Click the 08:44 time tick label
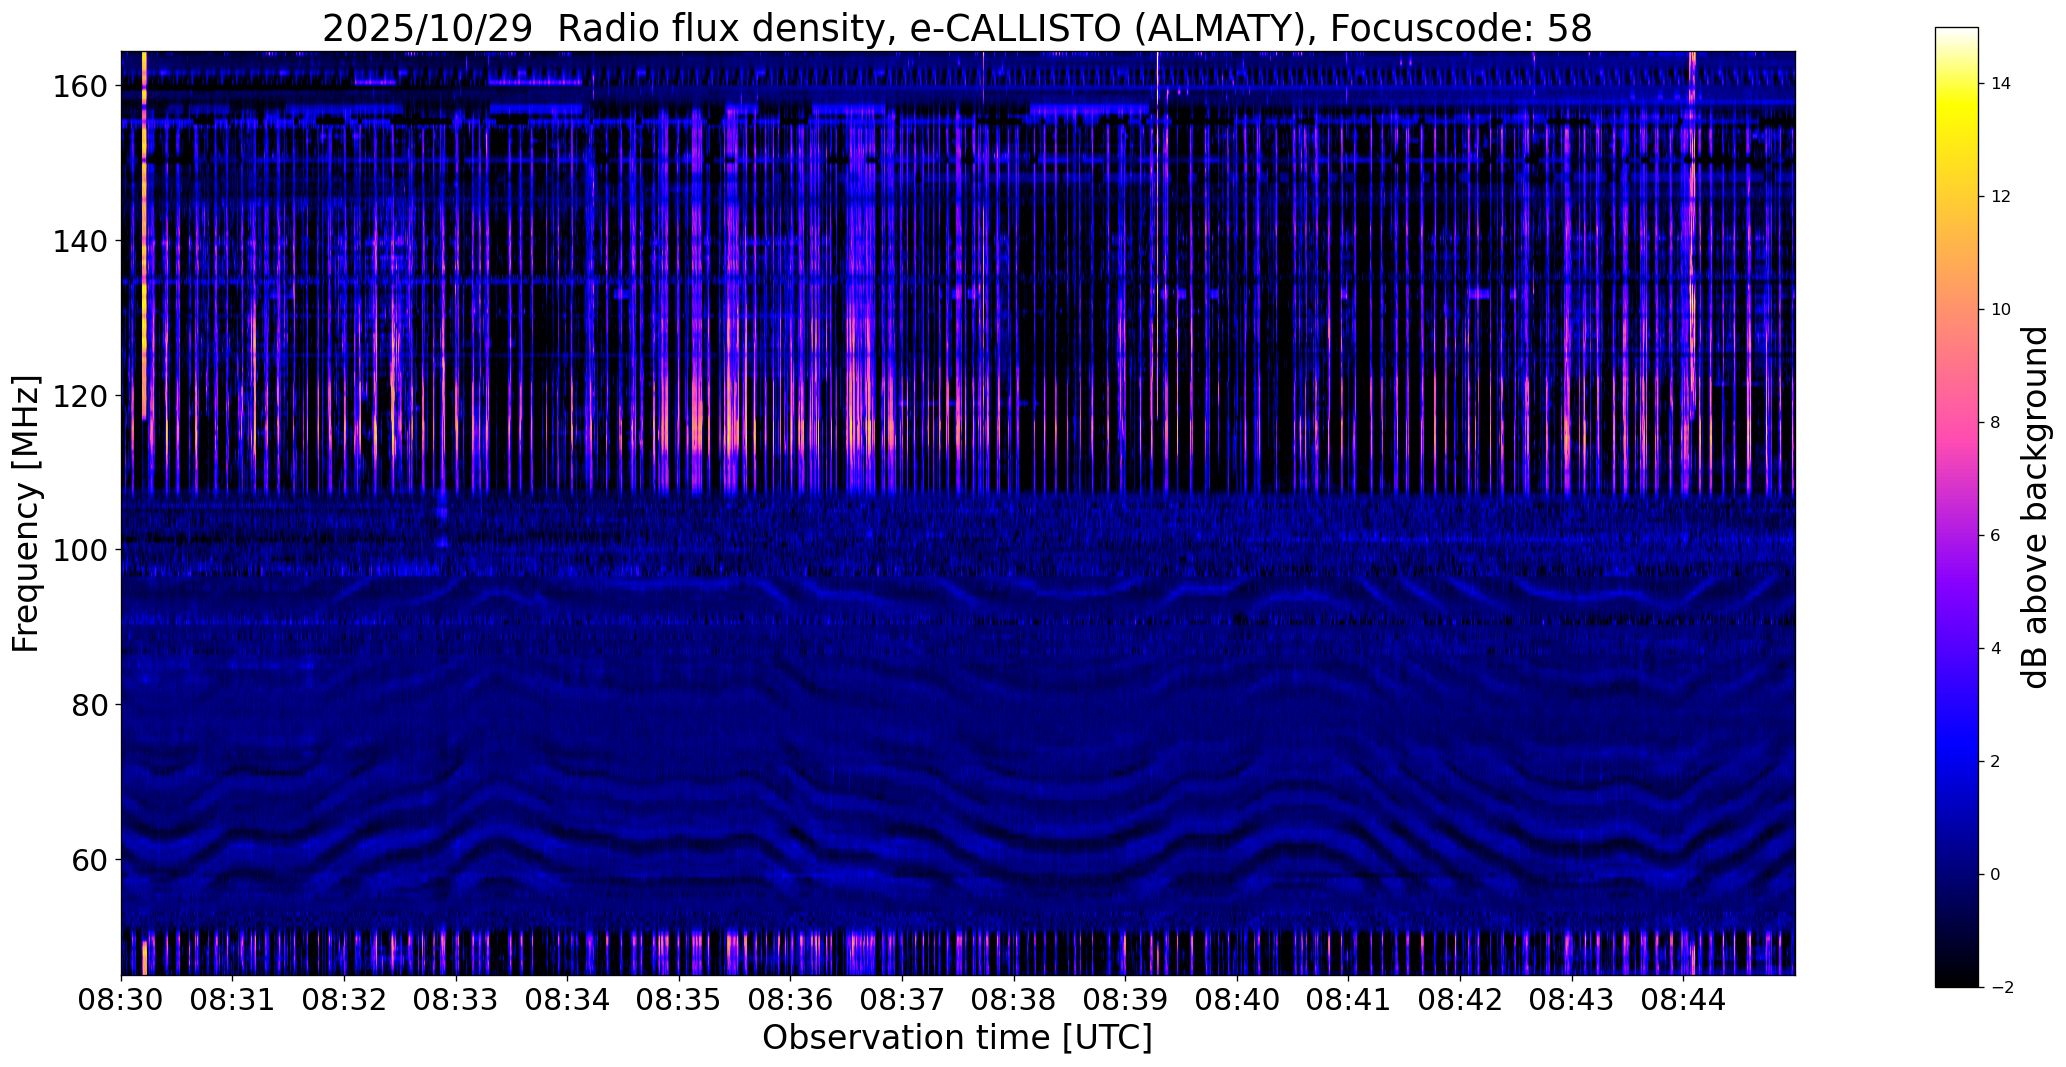Image resolution: width=2066 pixels, height=1067 pixels. (1683, 1001)
